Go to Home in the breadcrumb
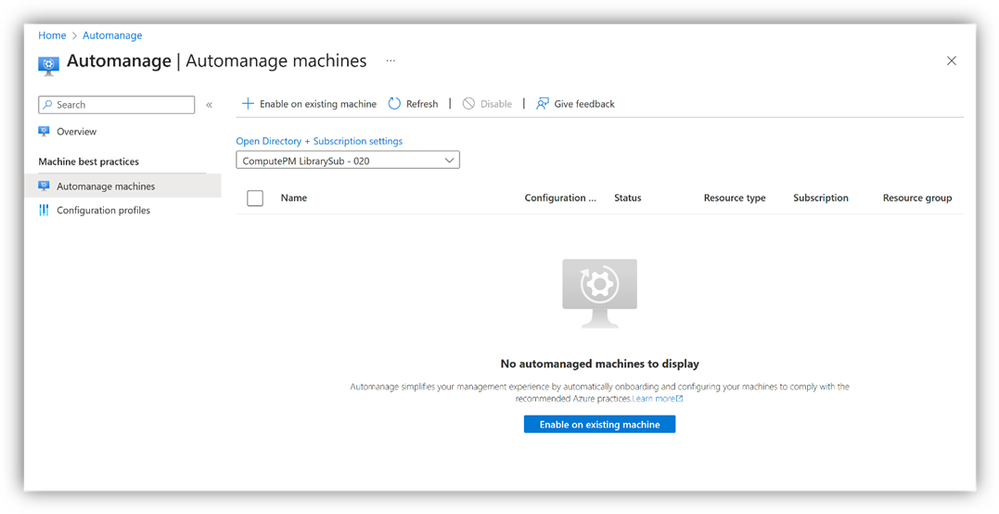Screen dimensions: 999x514 tap(52, 36)
